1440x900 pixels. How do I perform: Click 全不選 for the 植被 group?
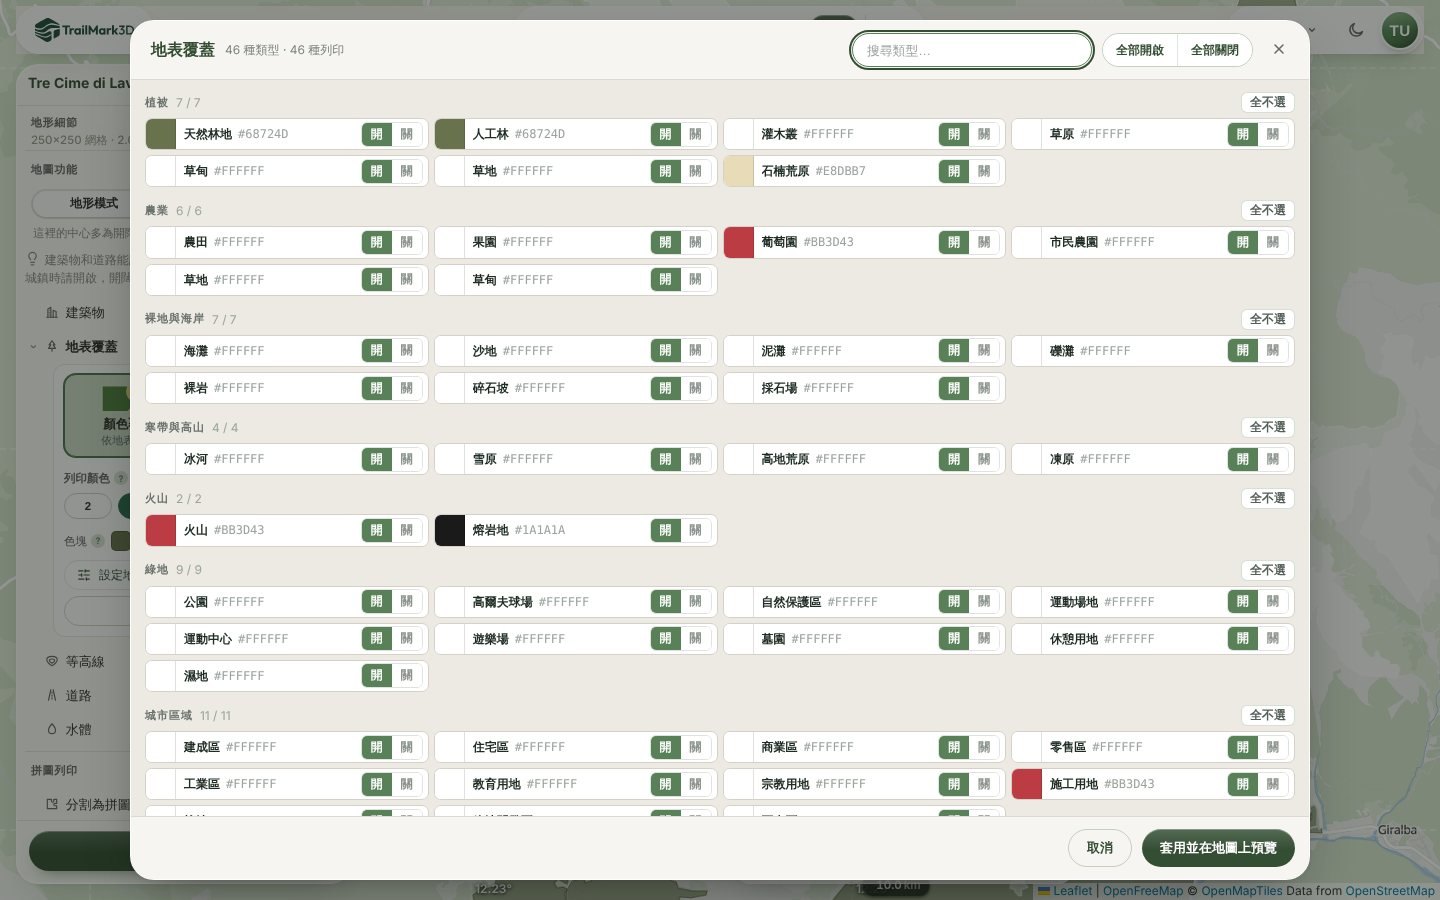click(1268, 102)
